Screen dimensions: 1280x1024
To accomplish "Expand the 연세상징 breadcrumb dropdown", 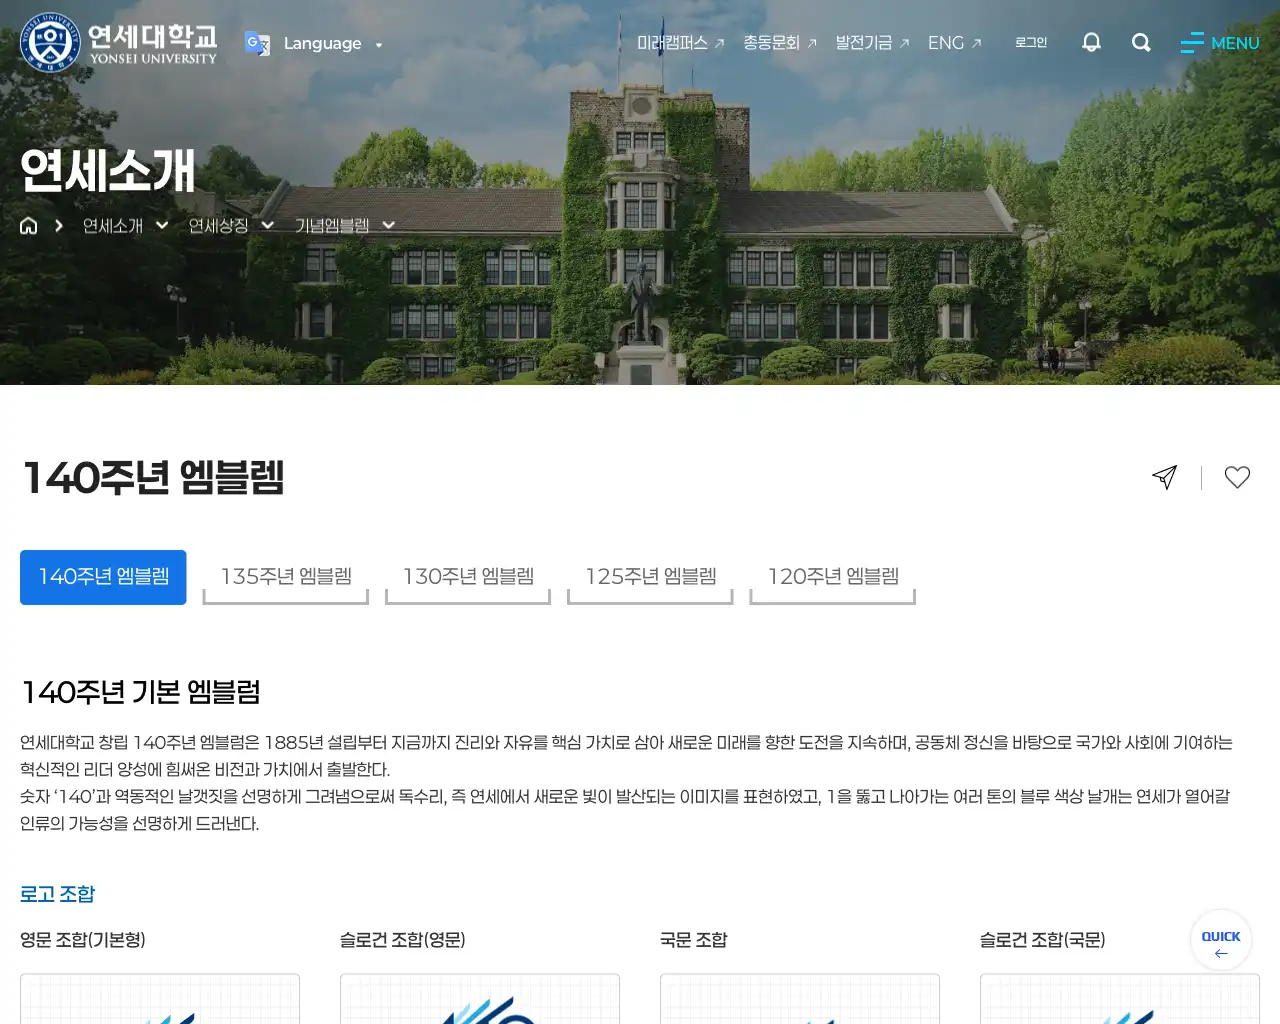I will click(231, 226).
